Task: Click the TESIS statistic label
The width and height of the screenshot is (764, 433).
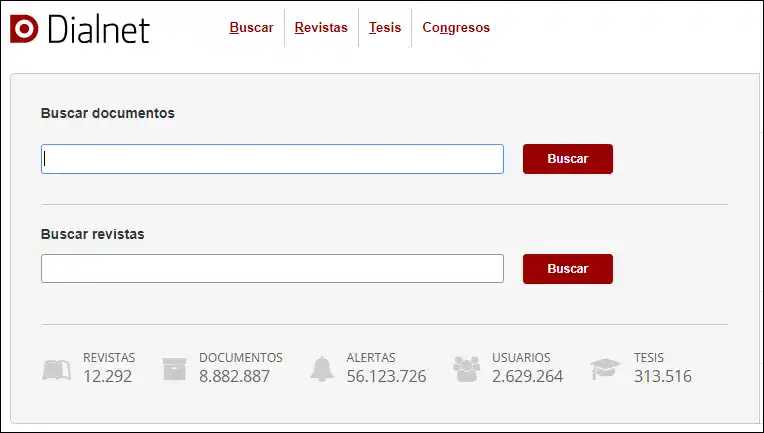Action: [x=649, y=358]
